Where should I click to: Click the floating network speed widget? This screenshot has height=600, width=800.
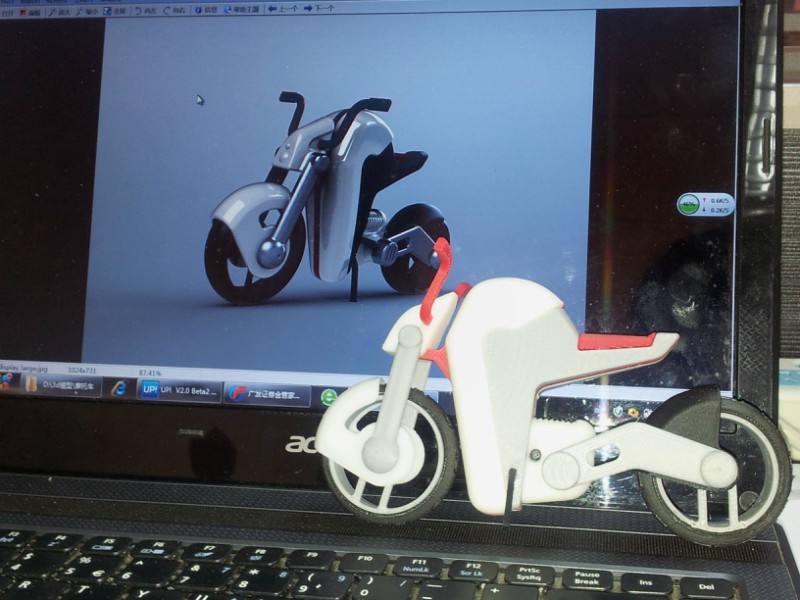point(705,205)
